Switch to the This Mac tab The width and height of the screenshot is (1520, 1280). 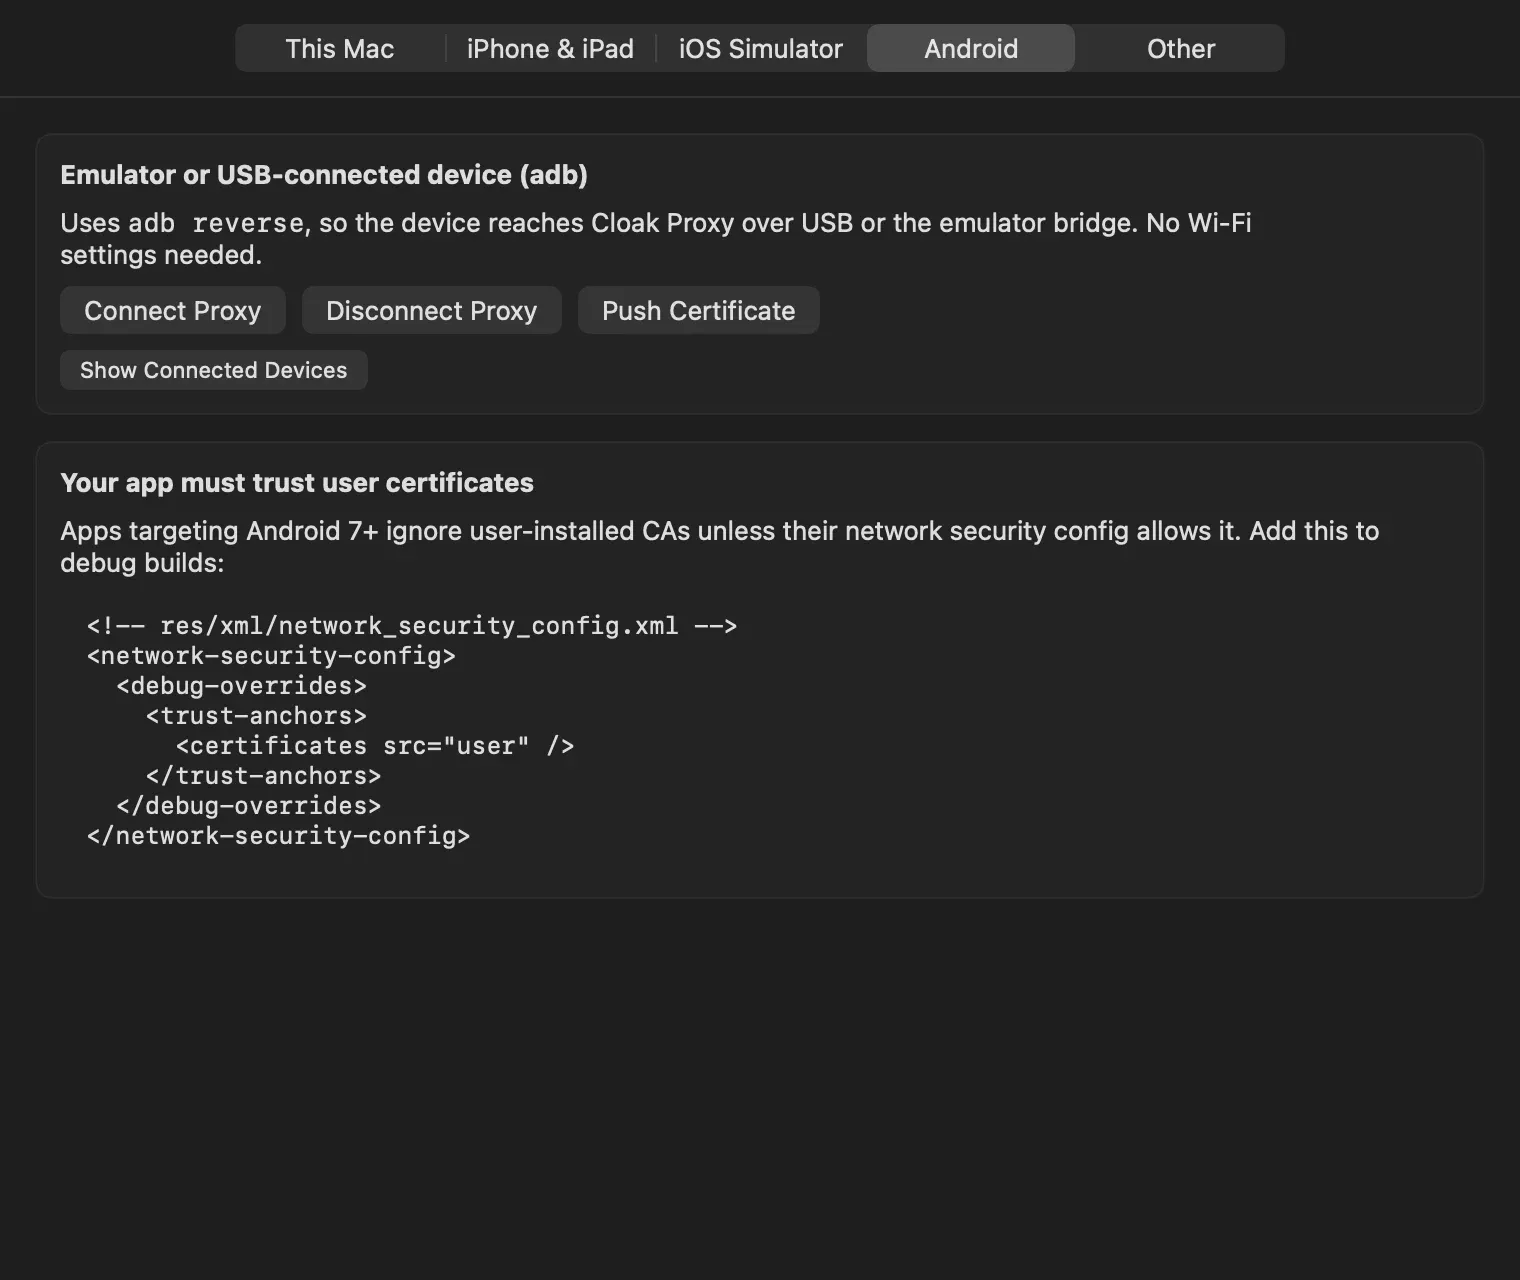click(x=340, y=48)
